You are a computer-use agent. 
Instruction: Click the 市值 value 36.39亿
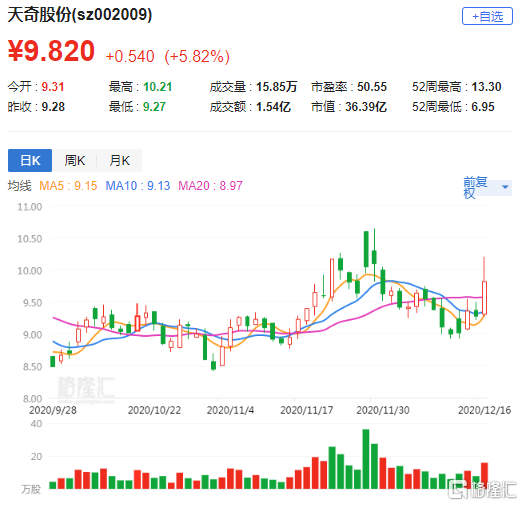(366, 107)
